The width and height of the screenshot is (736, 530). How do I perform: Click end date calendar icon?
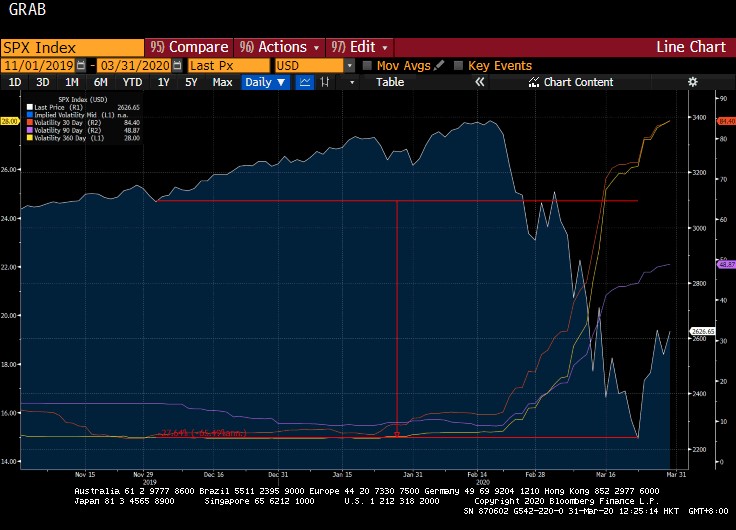(x=176, y=65)
